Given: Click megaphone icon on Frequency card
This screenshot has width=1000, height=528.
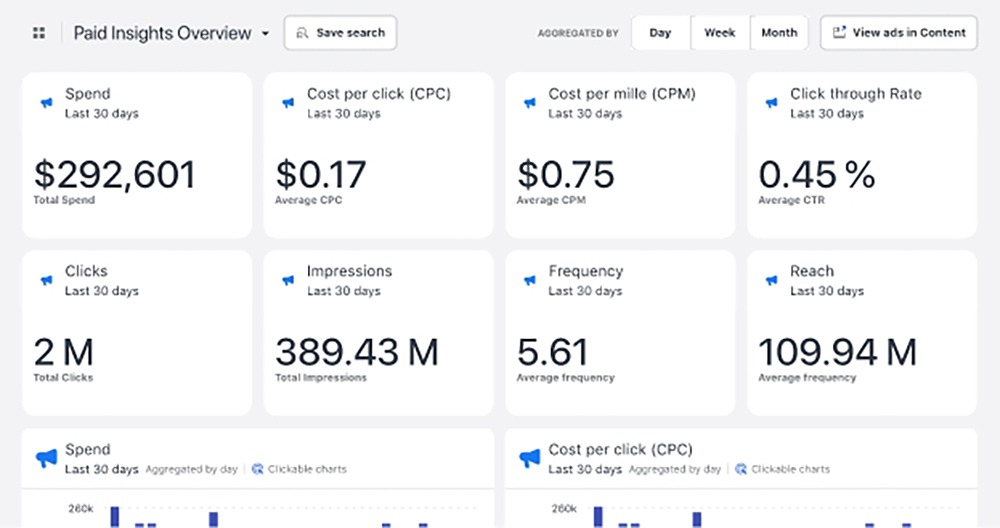Looking at the screenshot, I should [x=530, y=280].
